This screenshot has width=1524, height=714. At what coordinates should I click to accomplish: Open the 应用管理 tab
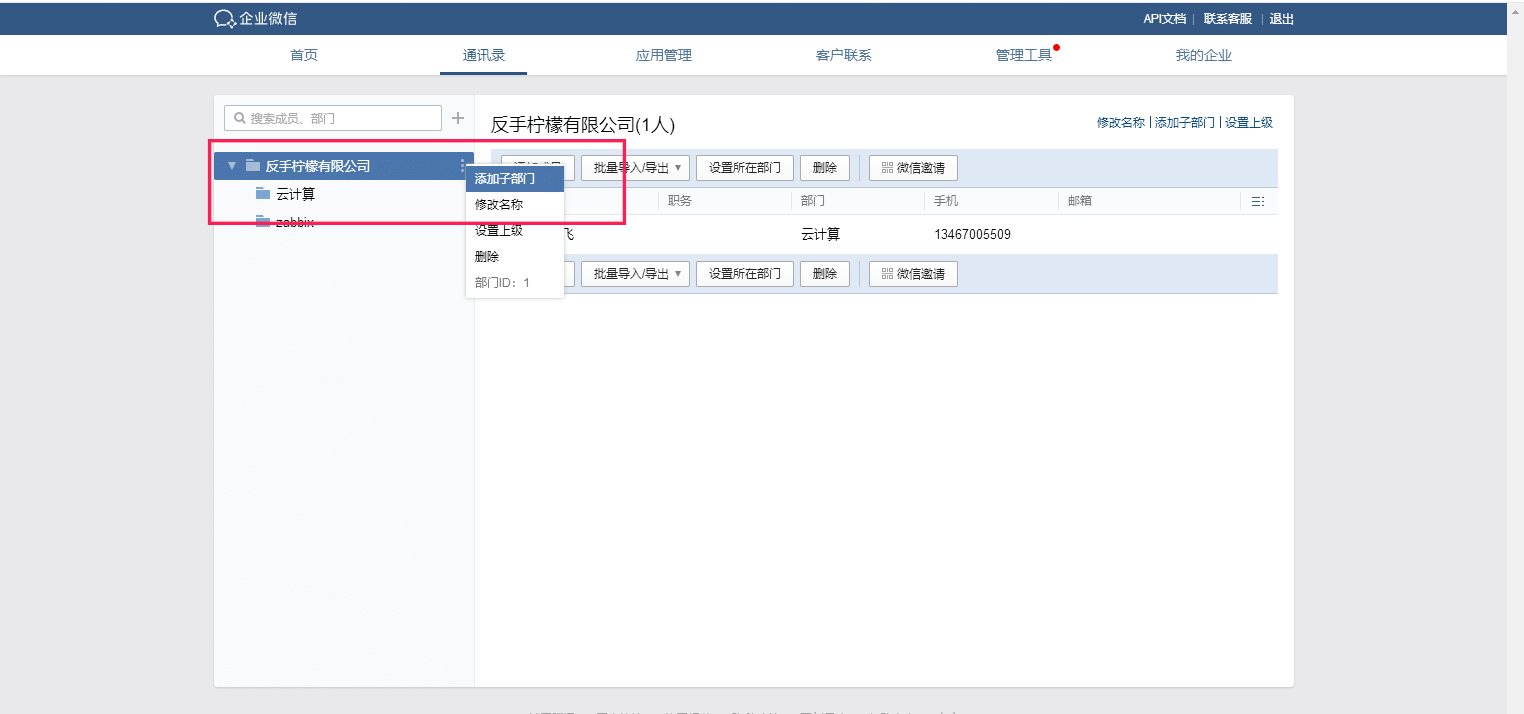point(664,55)
